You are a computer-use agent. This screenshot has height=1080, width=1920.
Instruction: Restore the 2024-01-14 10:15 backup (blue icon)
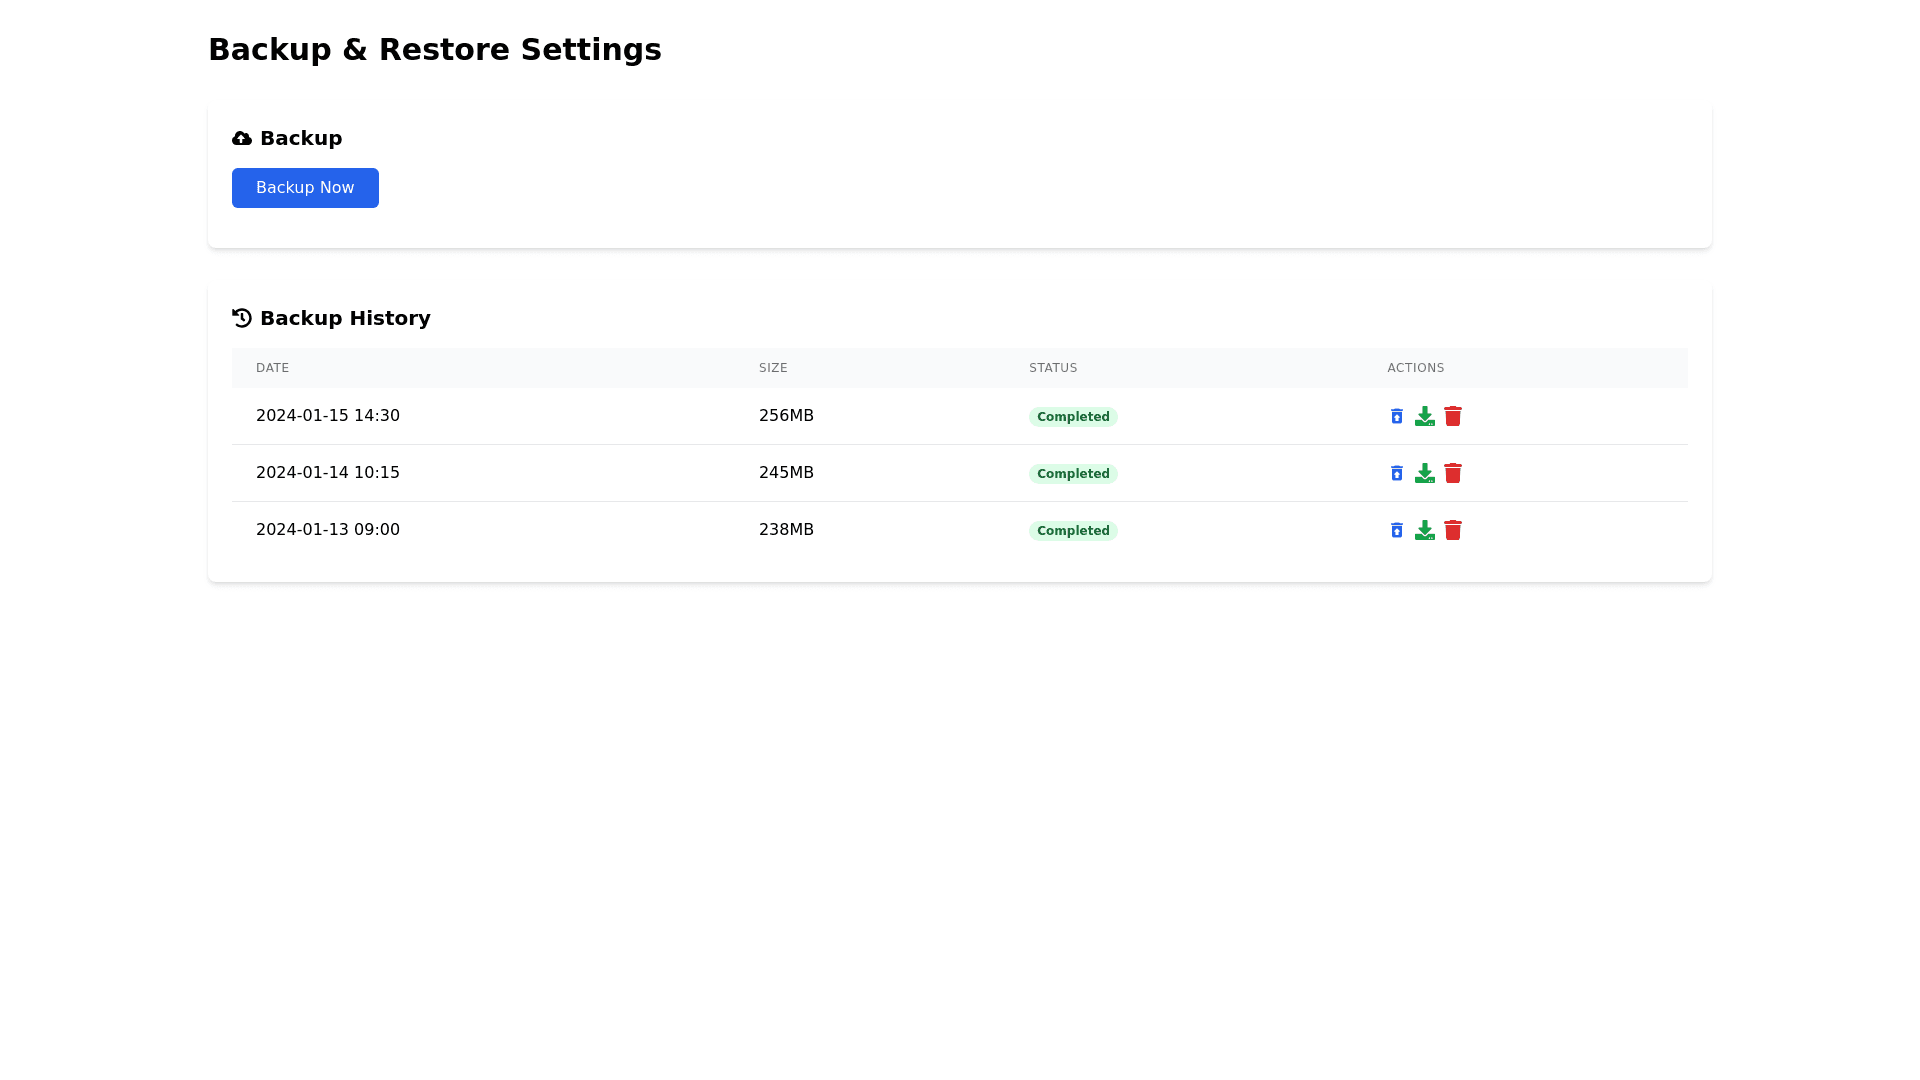point(1396,473)
